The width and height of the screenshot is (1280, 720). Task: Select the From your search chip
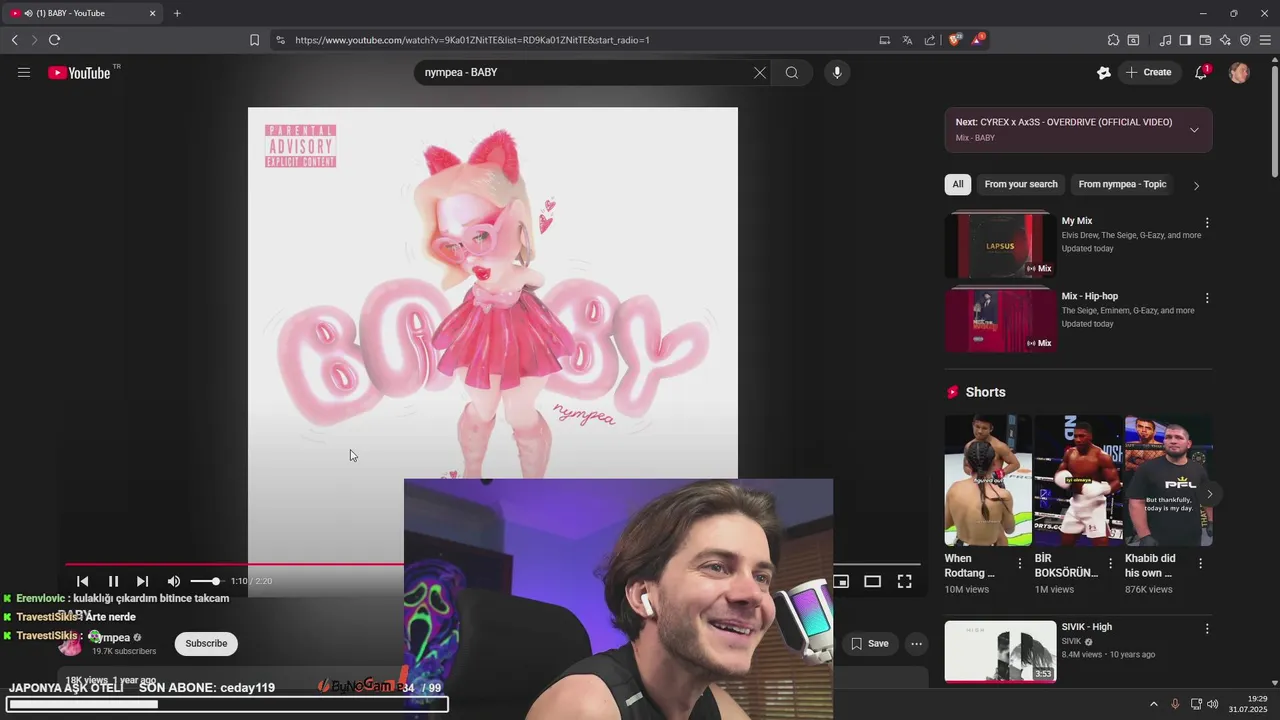tap(1021, 184)
